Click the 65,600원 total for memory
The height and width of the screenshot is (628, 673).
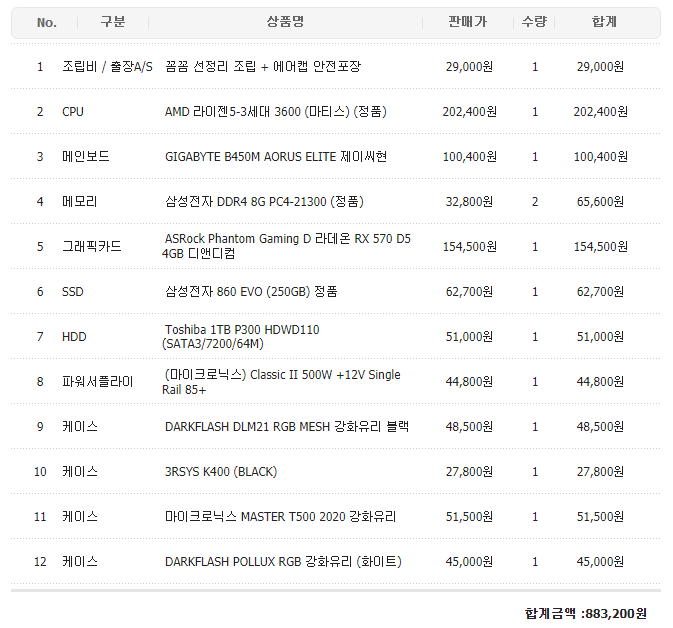600,202
